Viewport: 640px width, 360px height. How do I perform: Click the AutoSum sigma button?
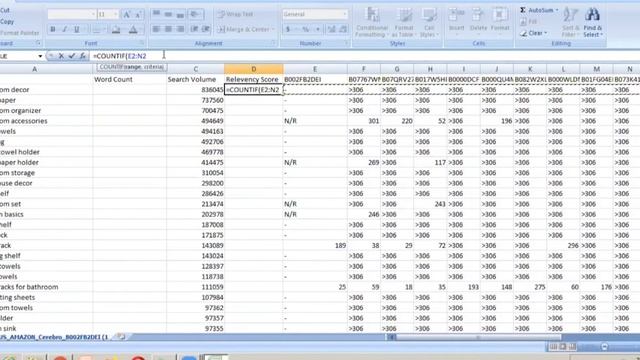536,10
